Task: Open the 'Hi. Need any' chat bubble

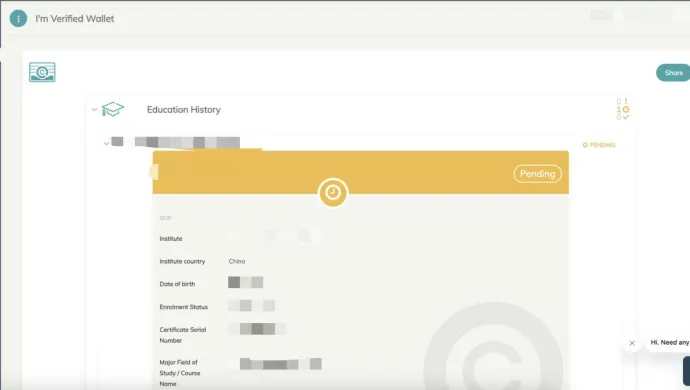Action: tap(669, 342)
